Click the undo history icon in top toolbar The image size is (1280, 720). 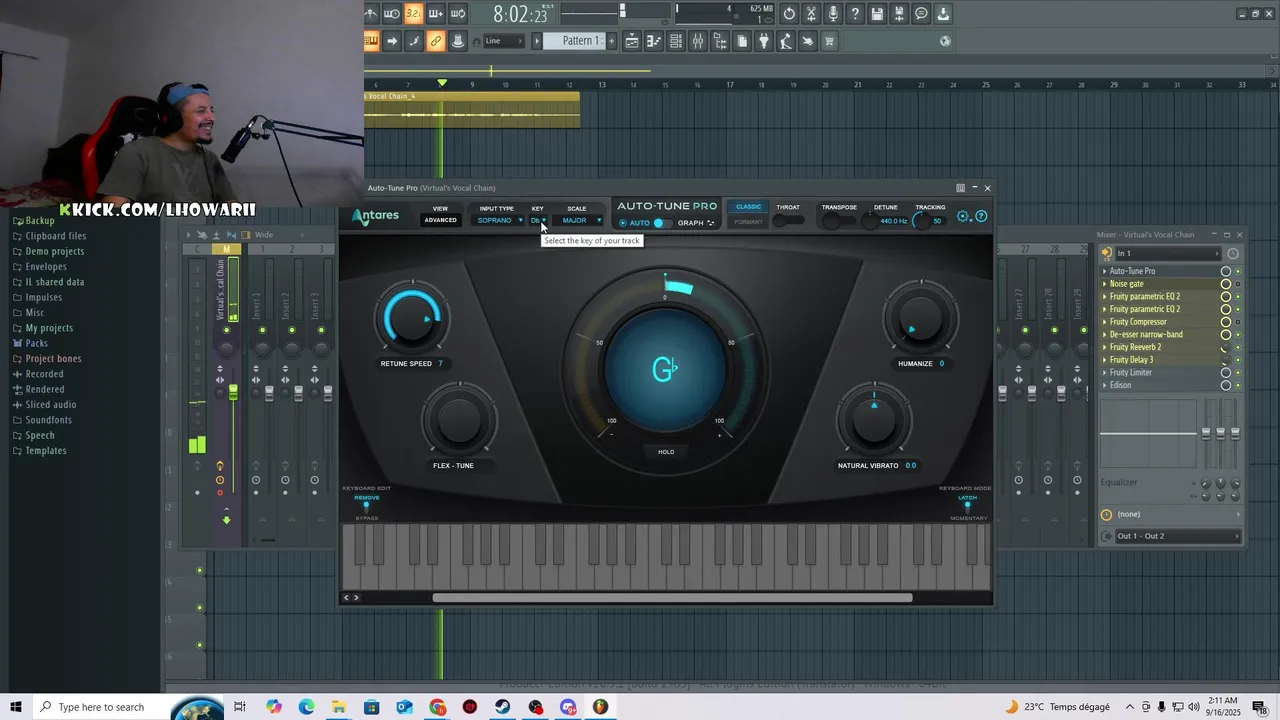[789, 14]
